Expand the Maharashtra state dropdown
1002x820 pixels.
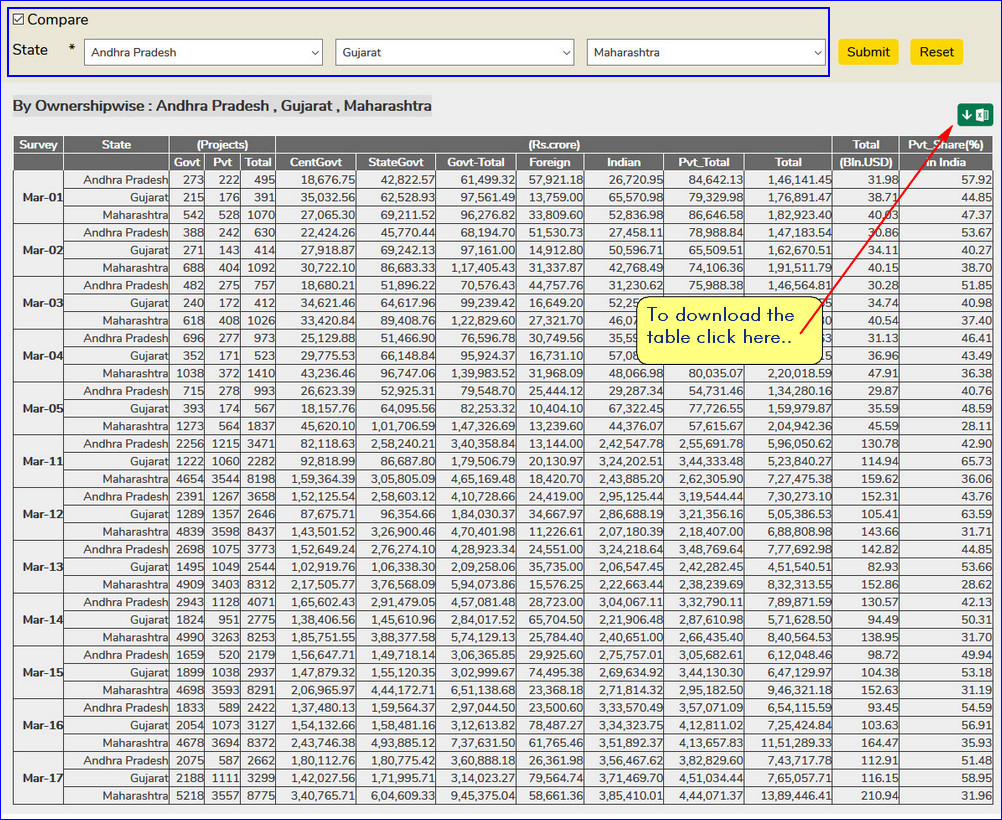click(706, 52)
